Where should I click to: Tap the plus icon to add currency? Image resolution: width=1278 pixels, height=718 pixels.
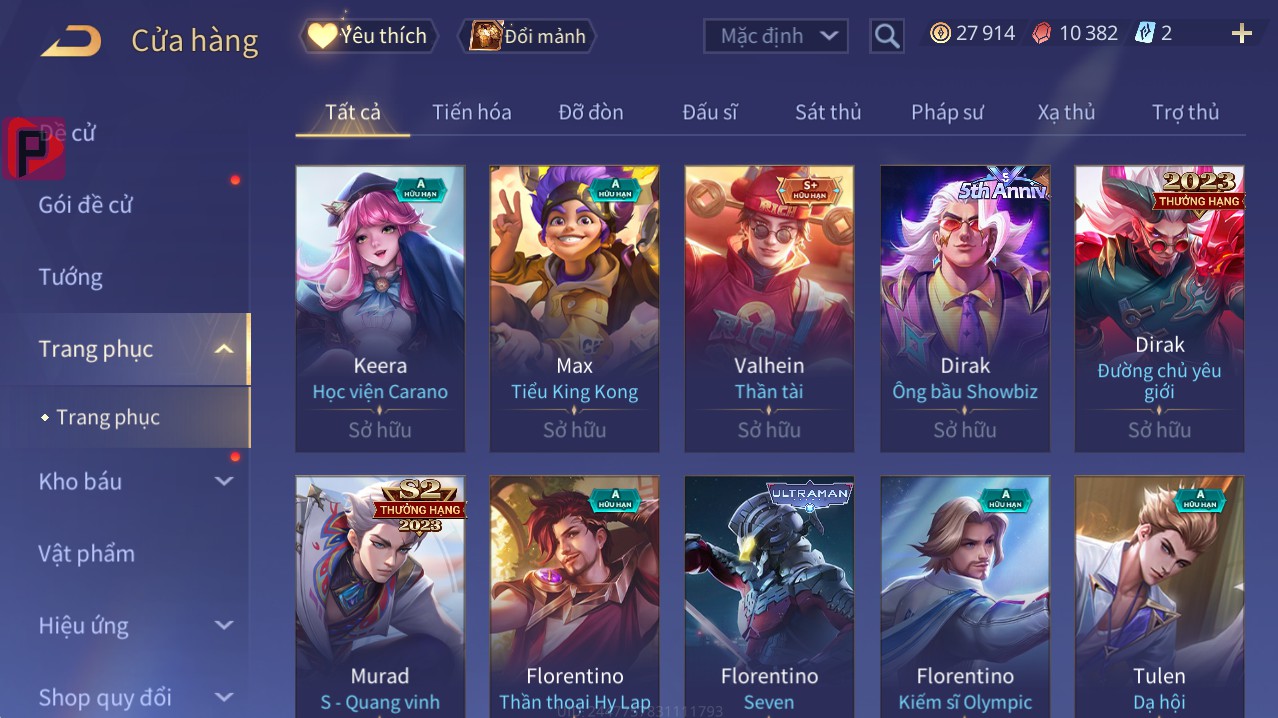(x=1241, y=34)
